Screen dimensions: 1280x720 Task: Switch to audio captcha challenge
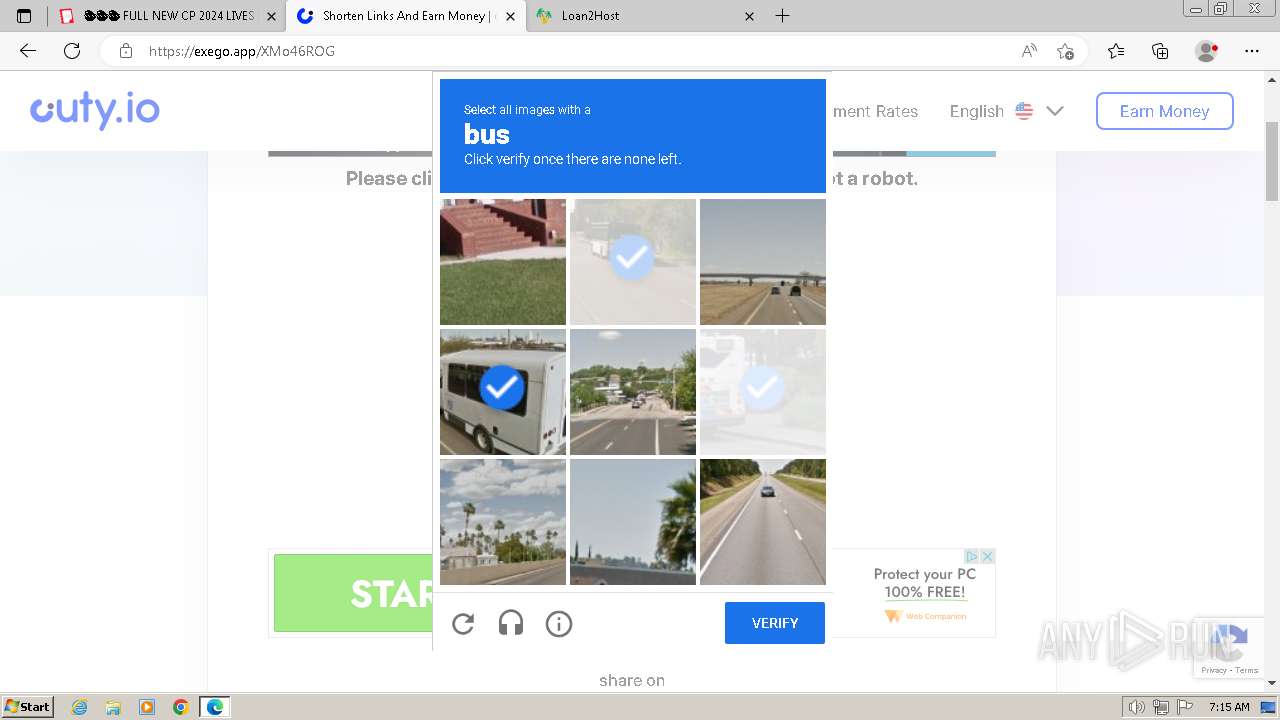point(511,624)
